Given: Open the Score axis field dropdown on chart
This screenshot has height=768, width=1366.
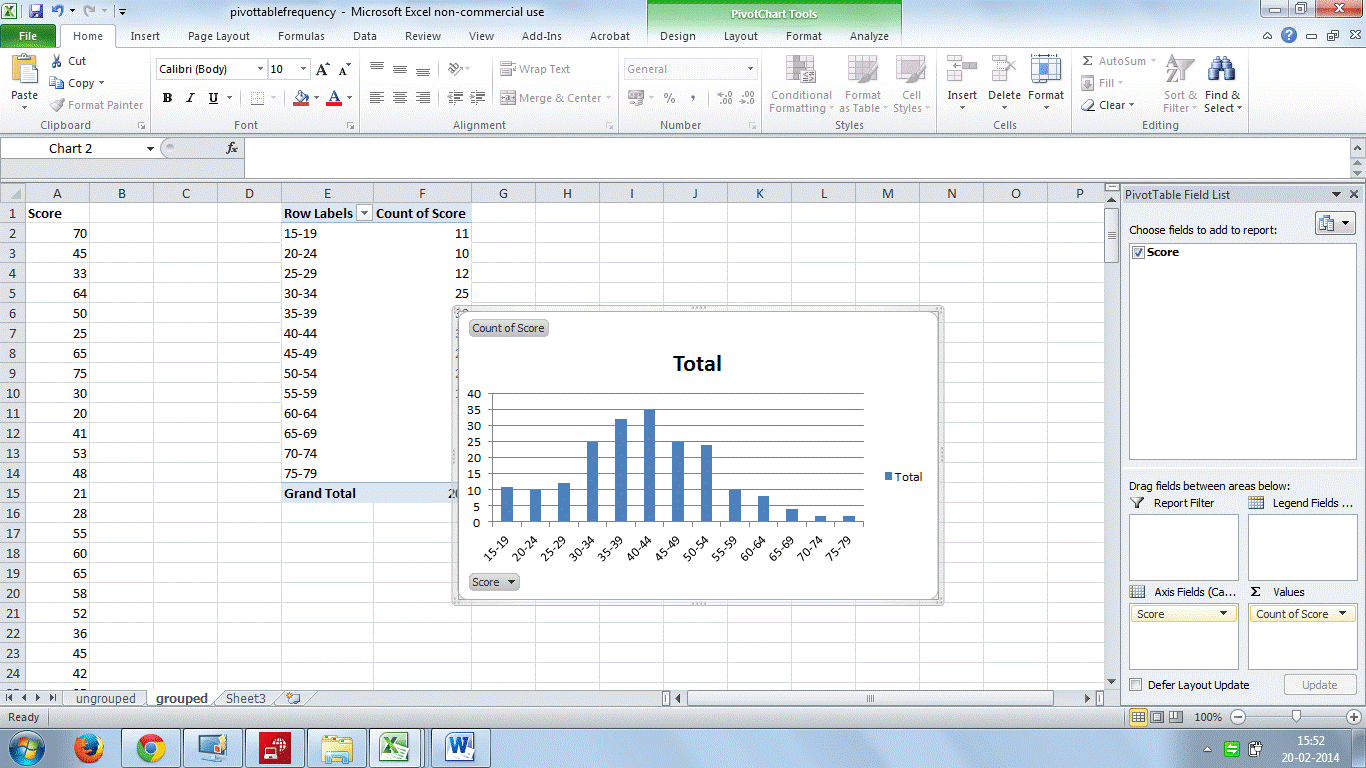Looking at the screenshot, I should (x=493, y=581).
